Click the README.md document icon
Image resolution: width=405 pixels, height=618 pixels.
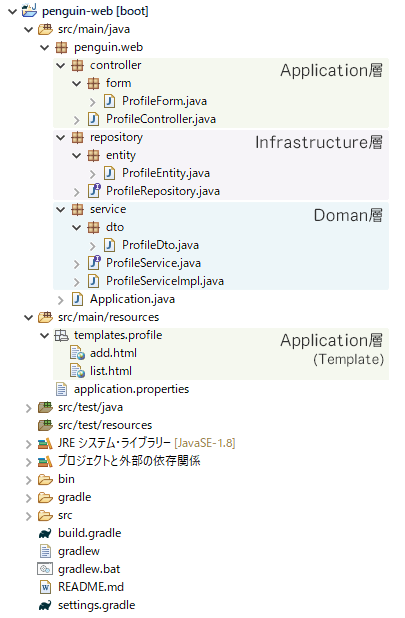pyautogui.click(x=45, y=587)
